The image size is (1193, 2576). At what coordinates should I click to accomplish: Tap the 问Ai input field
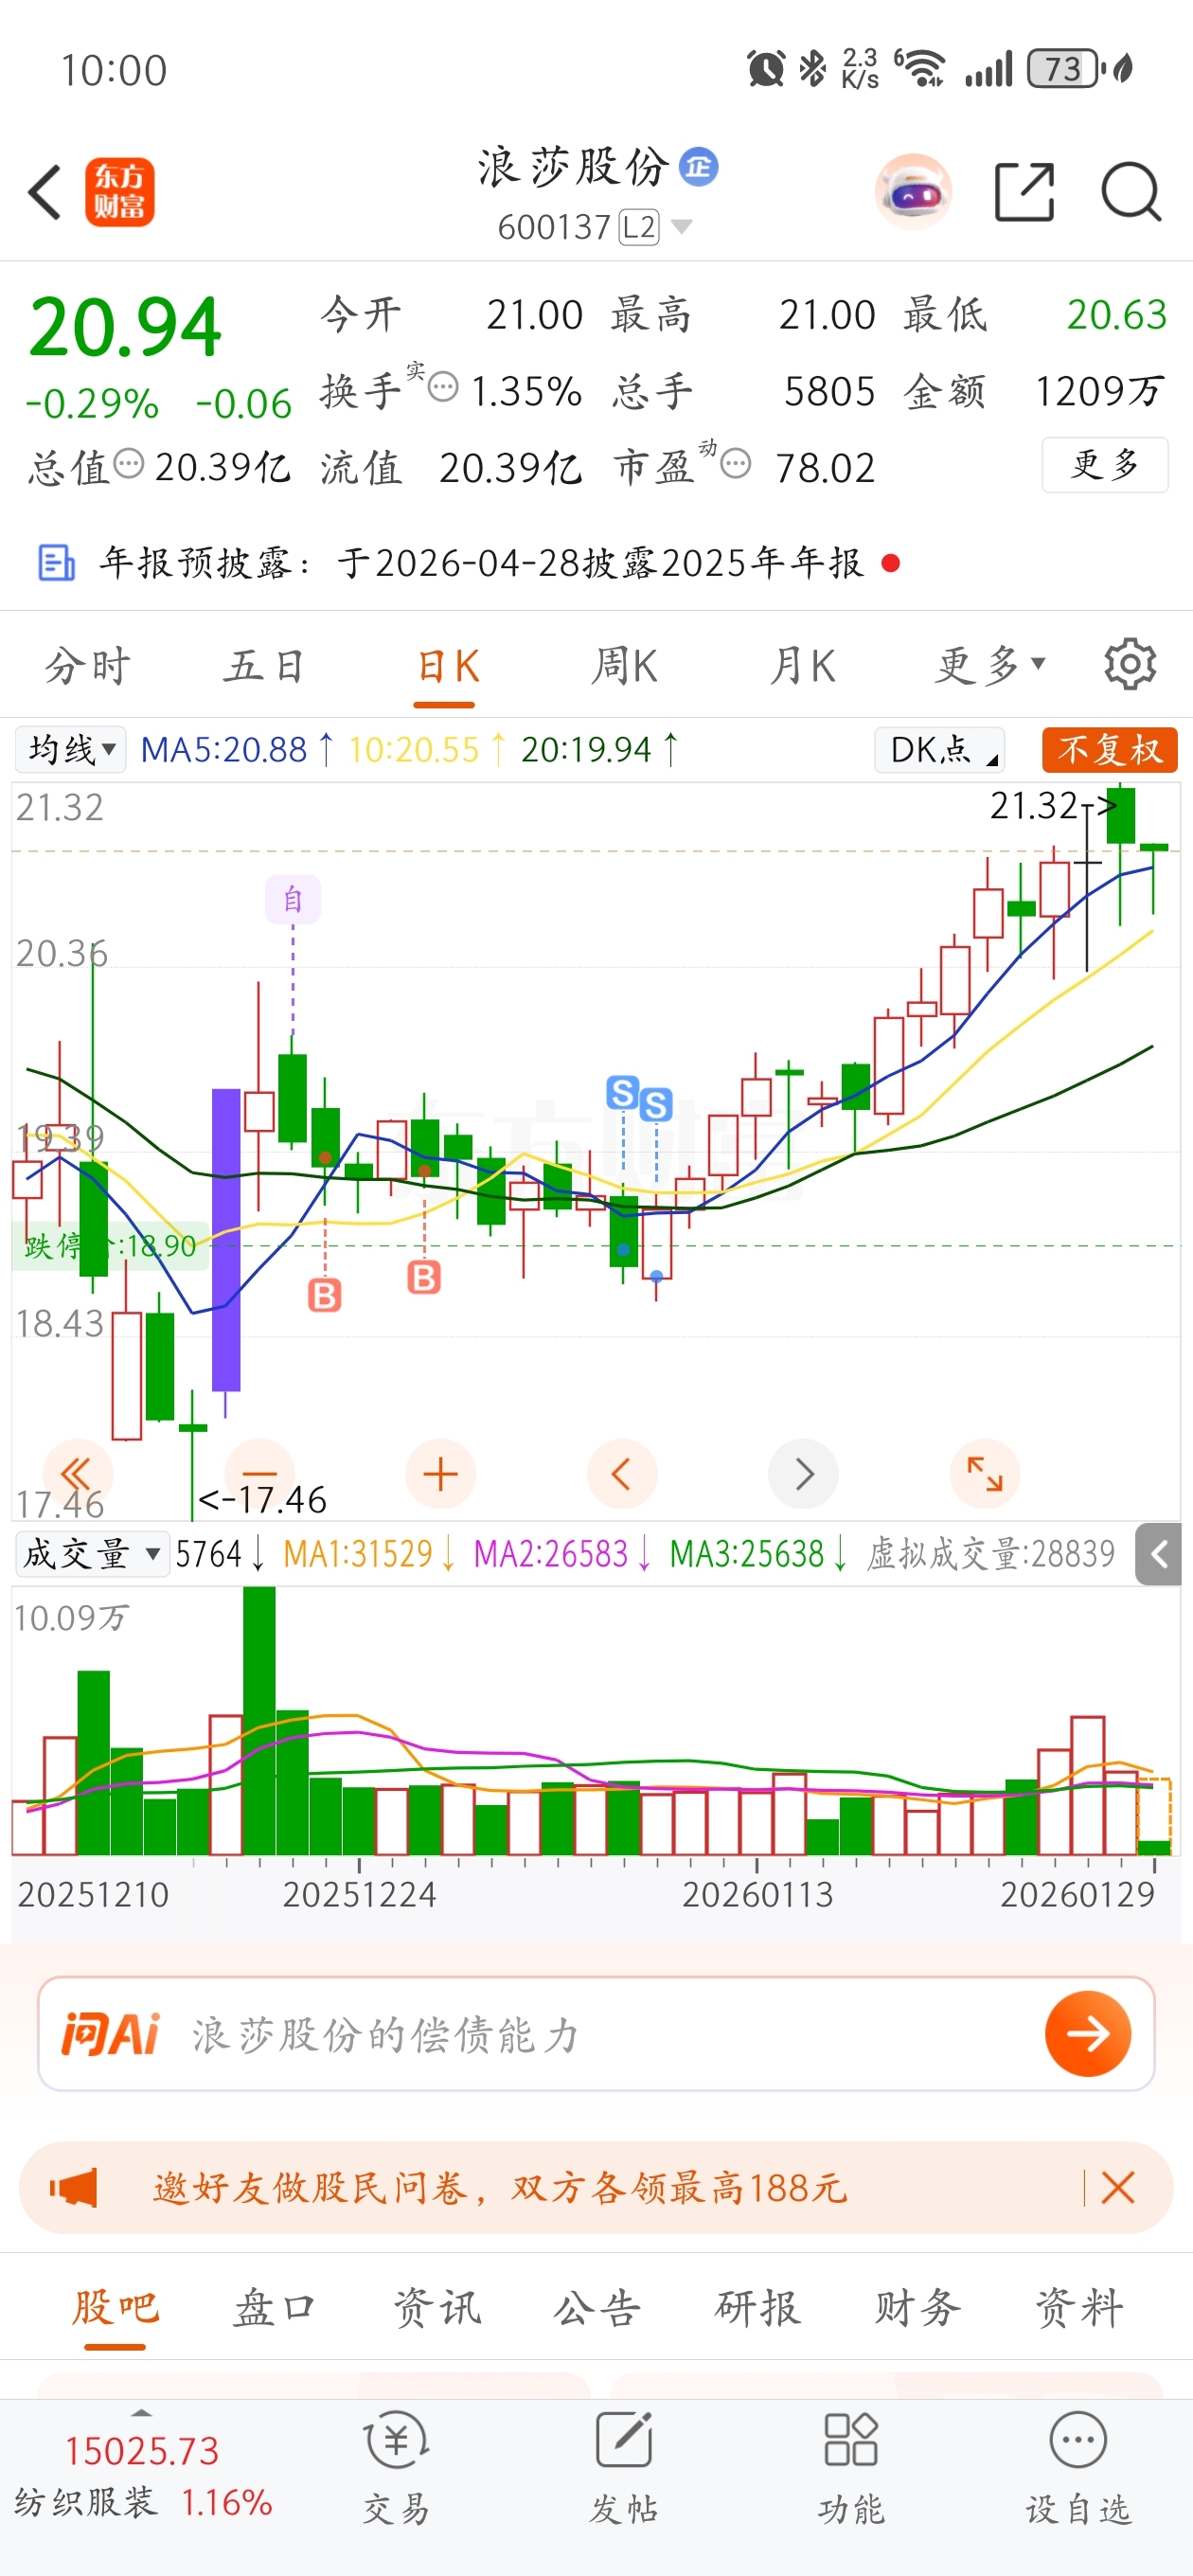click(x=596, y=2033)
